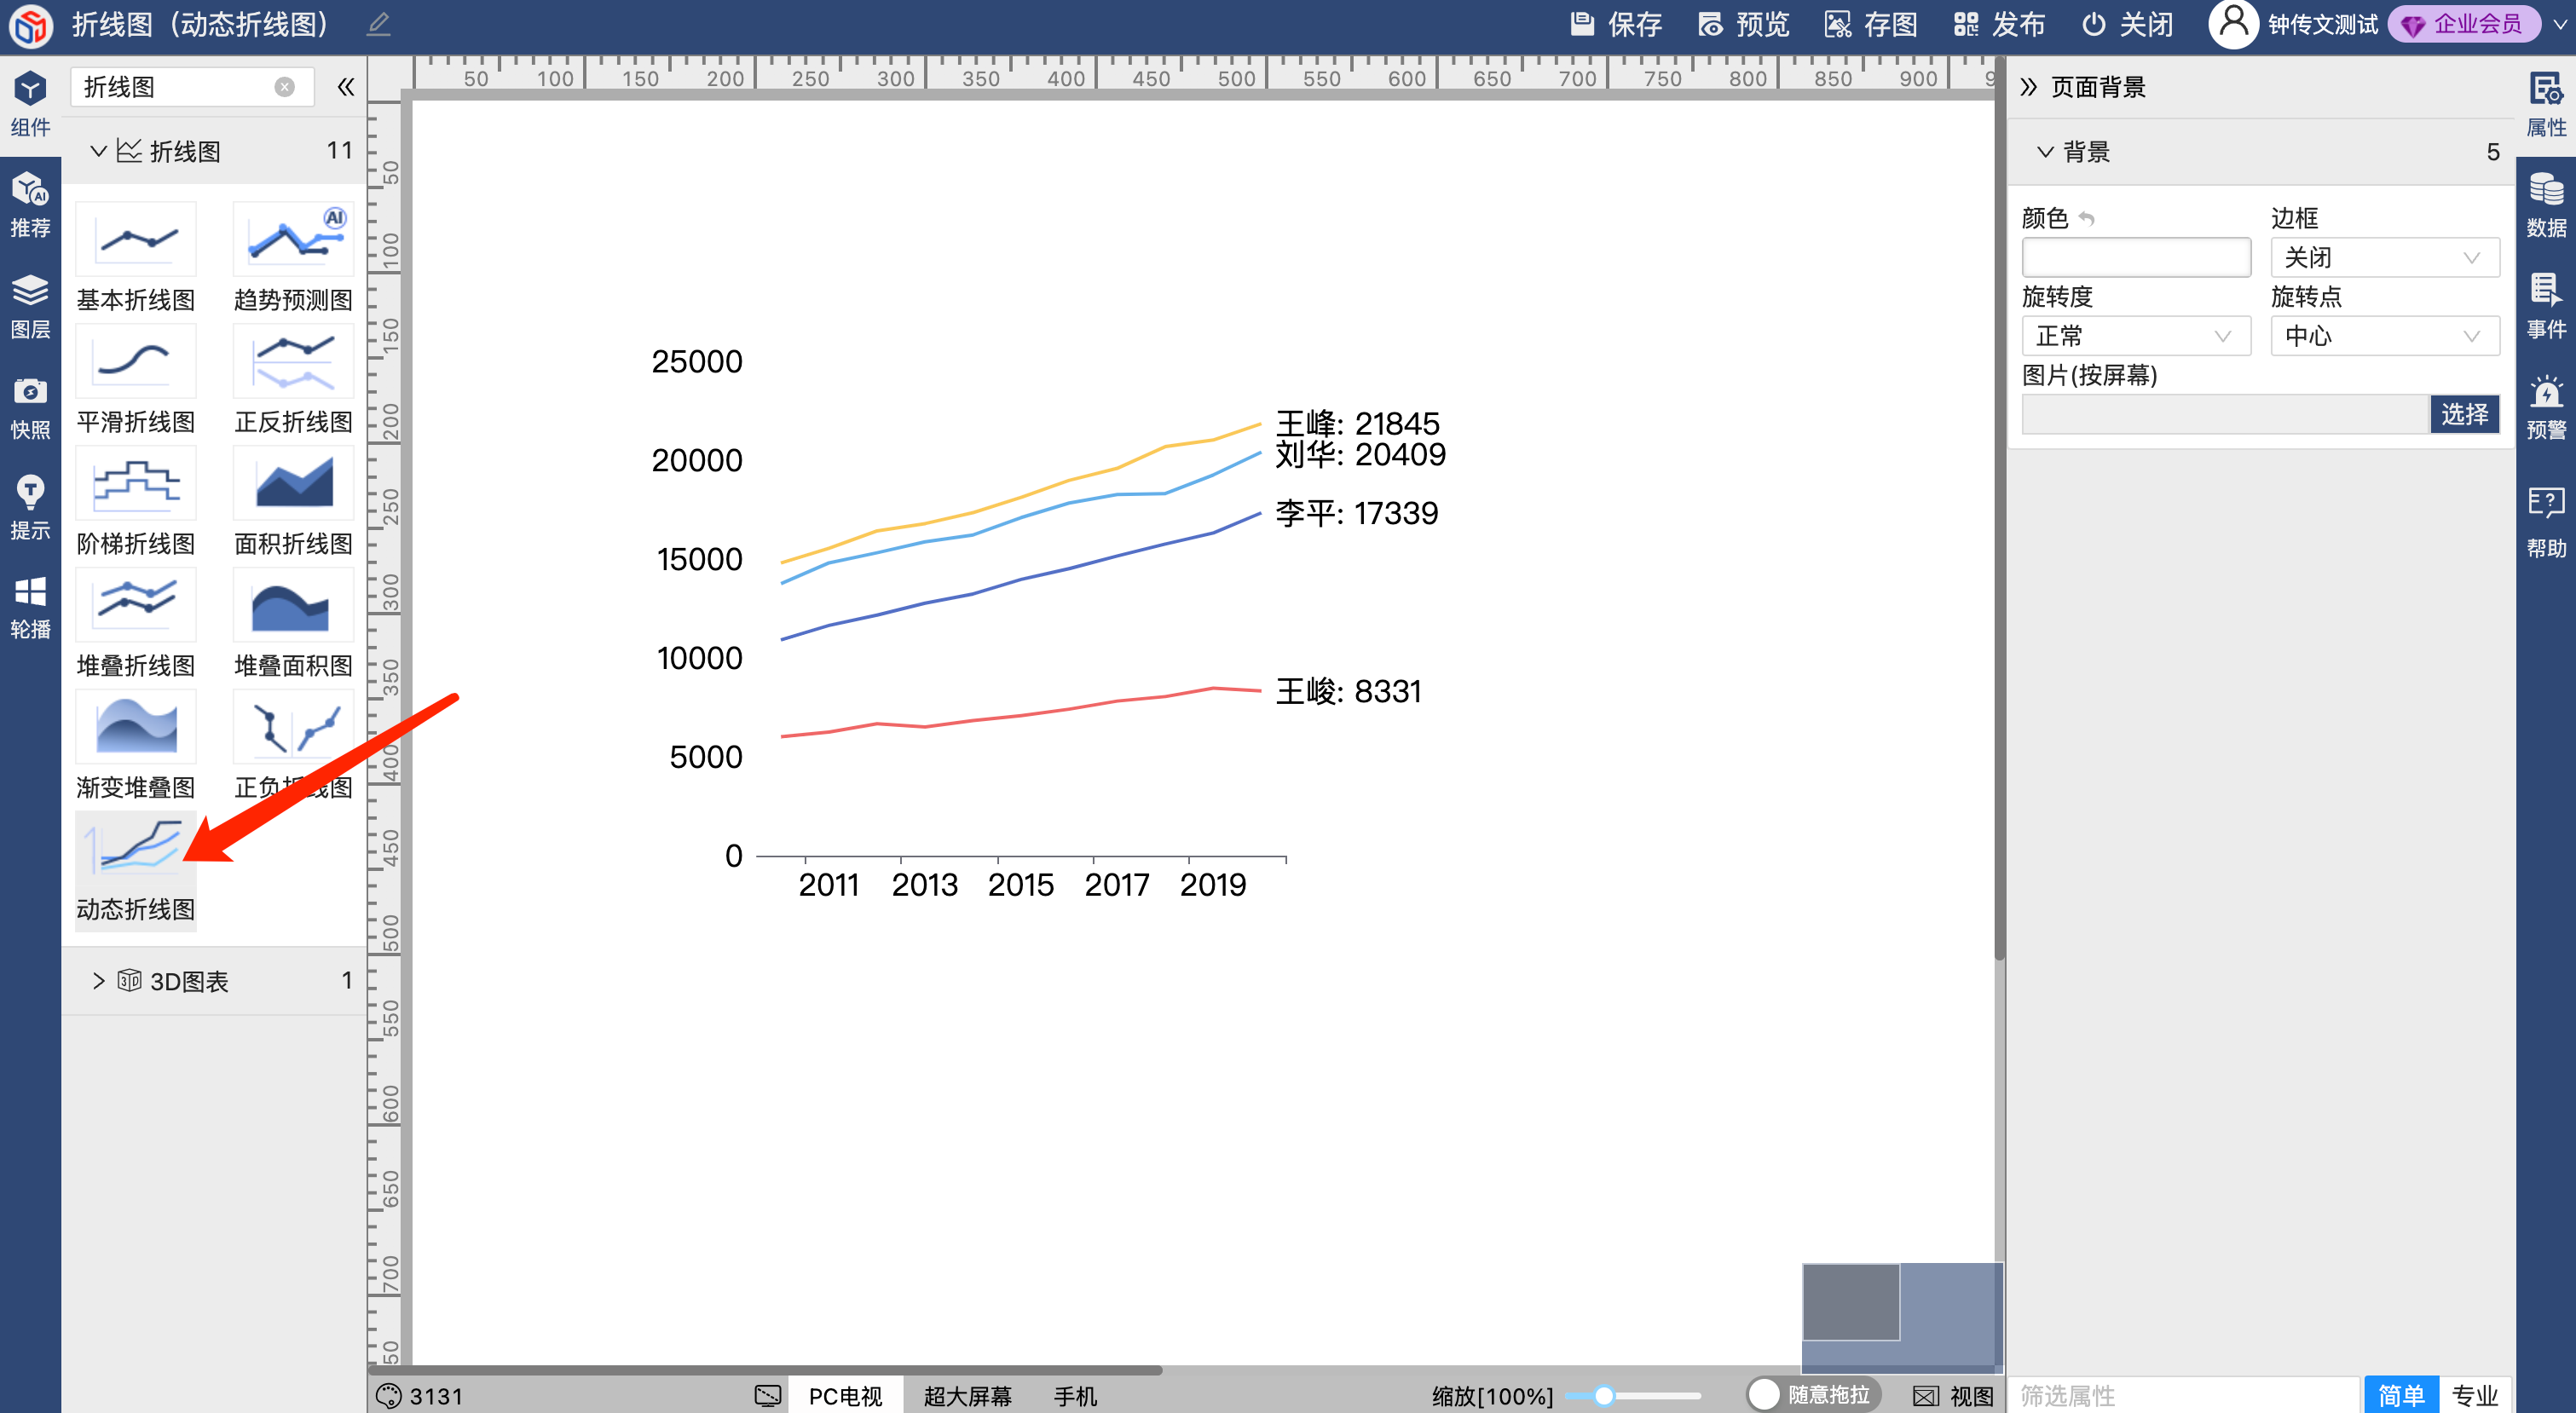Click 保存 to save the project
This screenshot has height=1413, width=2576.
click(x=1616, y=24)
